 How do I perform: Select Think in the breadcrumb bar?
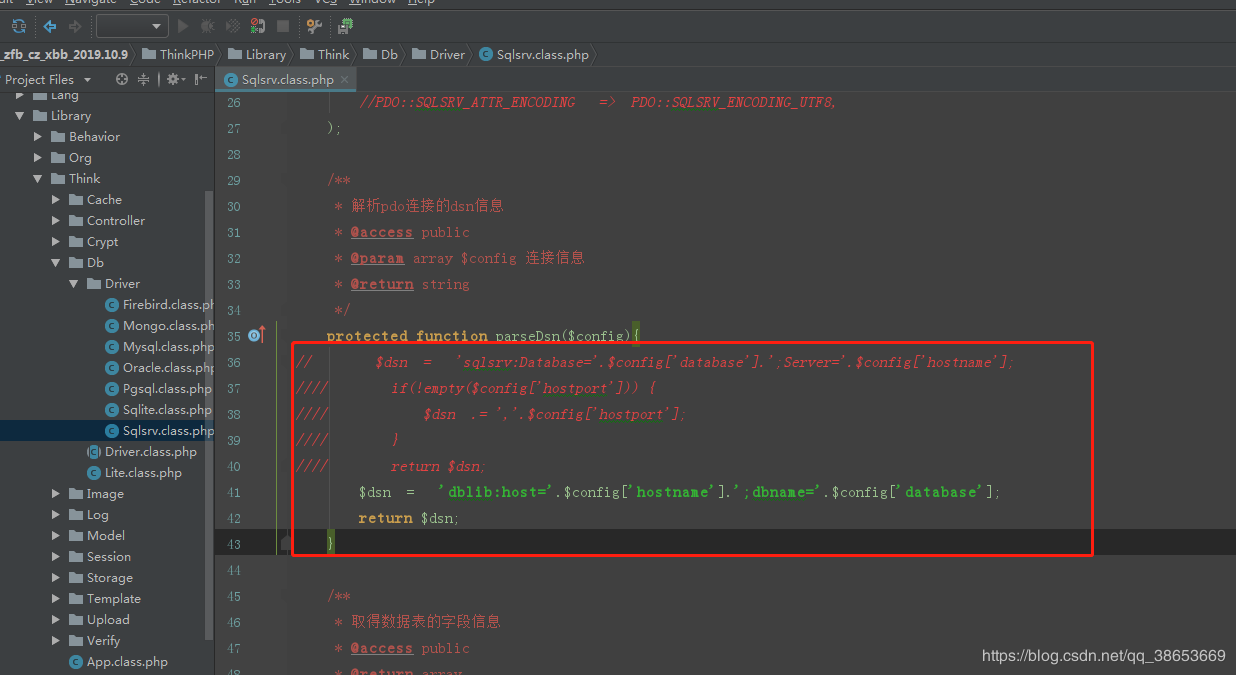(325, 54)
